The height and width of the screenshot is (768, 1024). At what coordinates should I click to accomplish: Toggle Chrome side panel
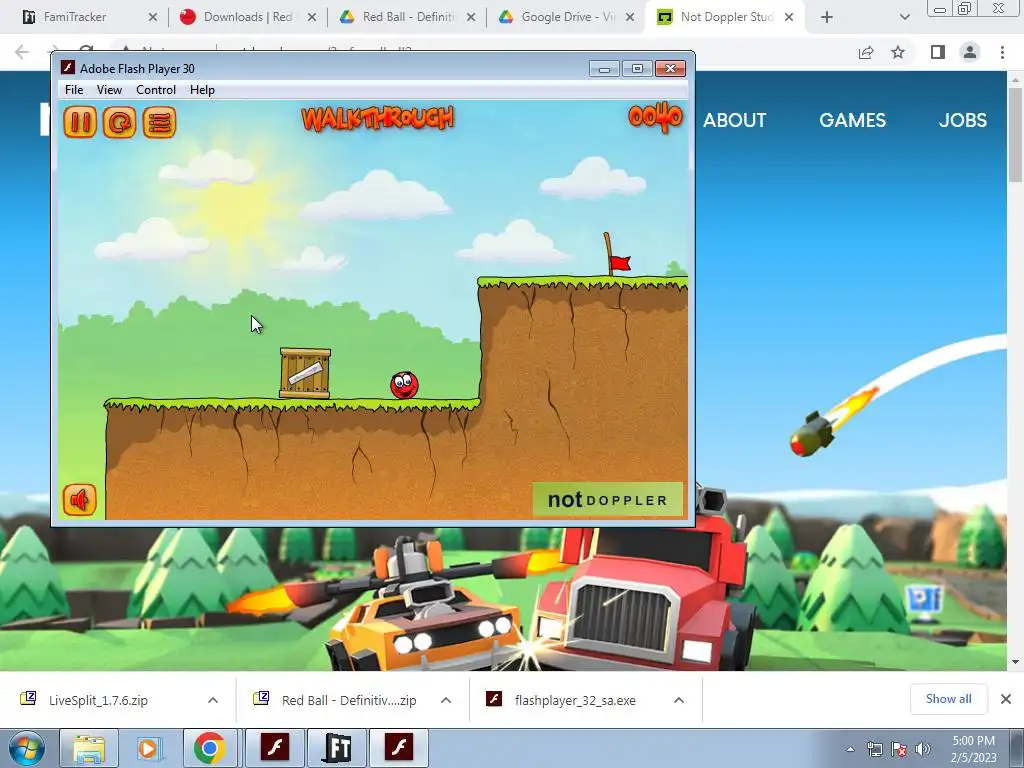tap(938, 52)
